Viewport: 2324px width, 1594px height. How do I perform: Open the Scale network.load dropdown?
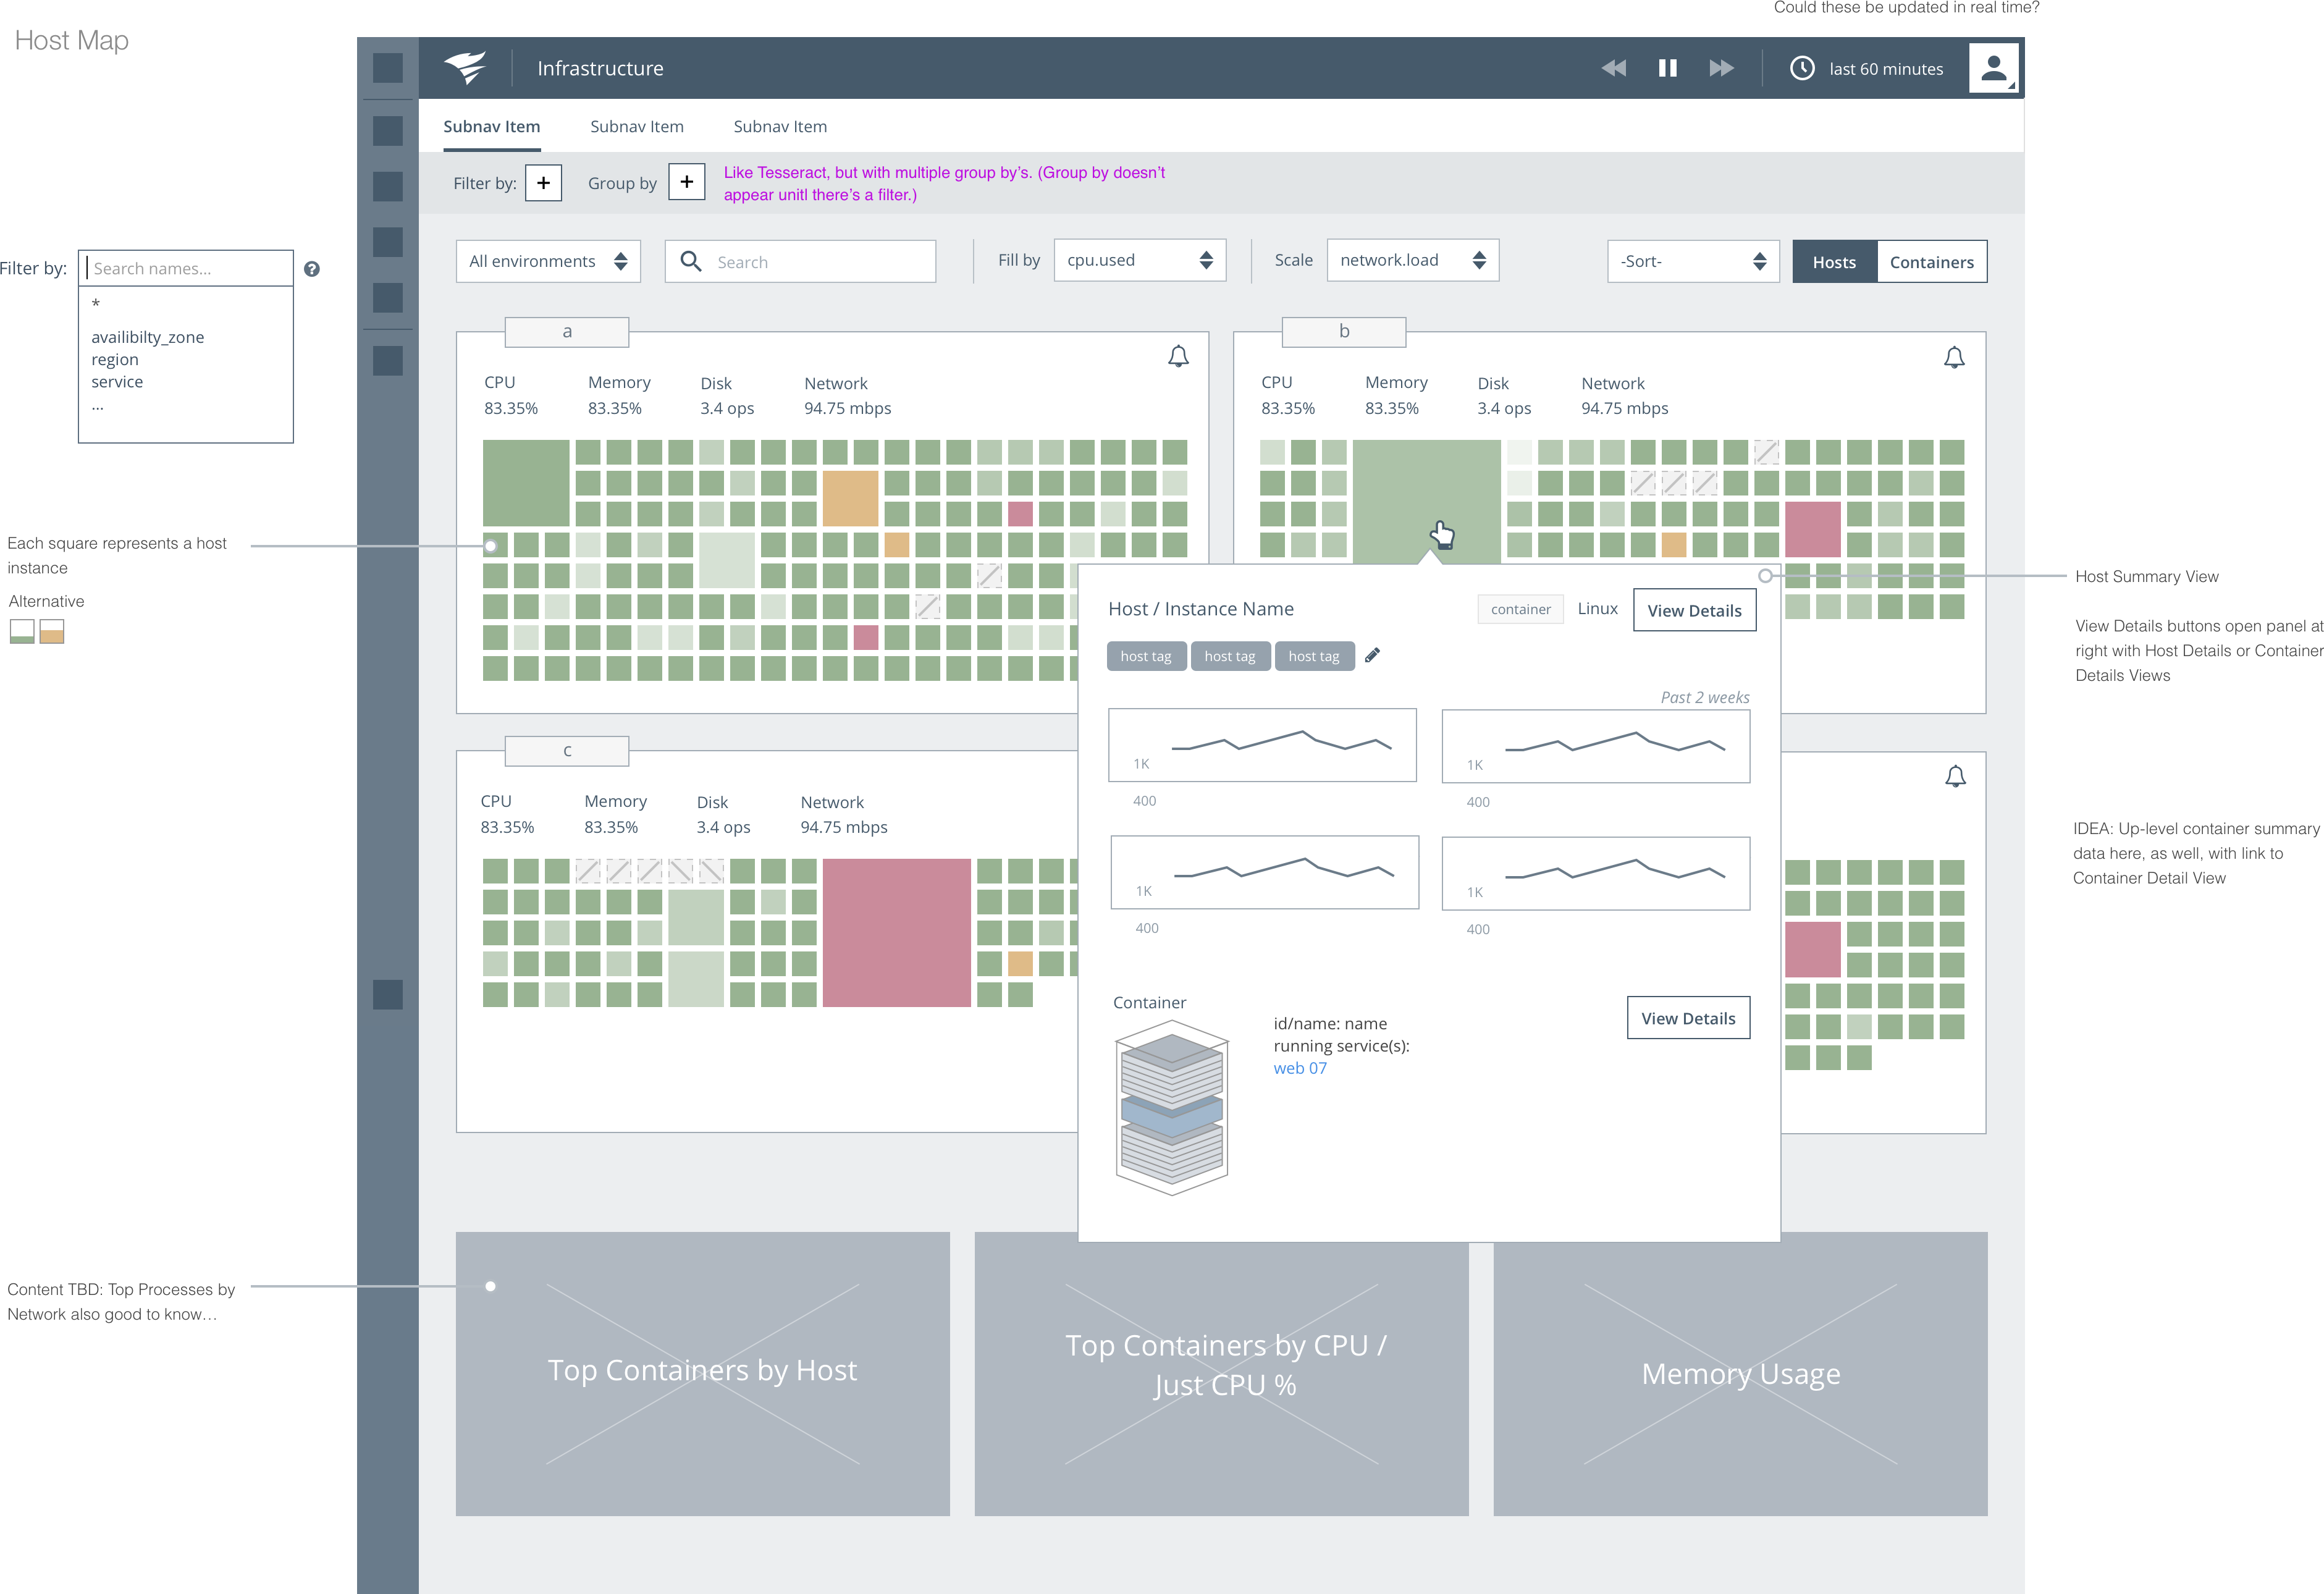pos(1412,260)
